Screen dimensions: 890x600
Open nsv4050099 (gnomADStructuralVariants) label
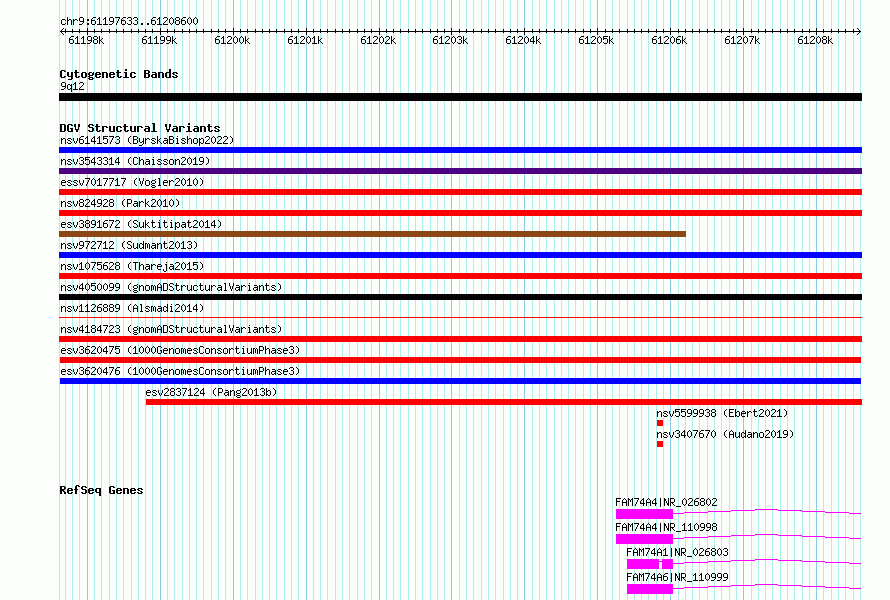coord(171,287)
